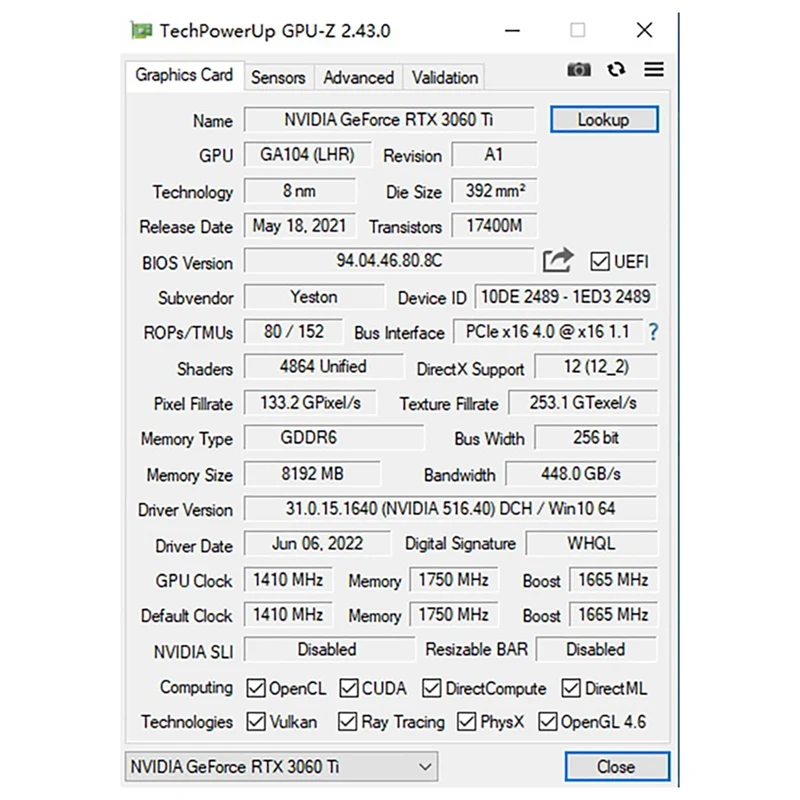Toggle the Vulkan checkbox

pos(256,721)
